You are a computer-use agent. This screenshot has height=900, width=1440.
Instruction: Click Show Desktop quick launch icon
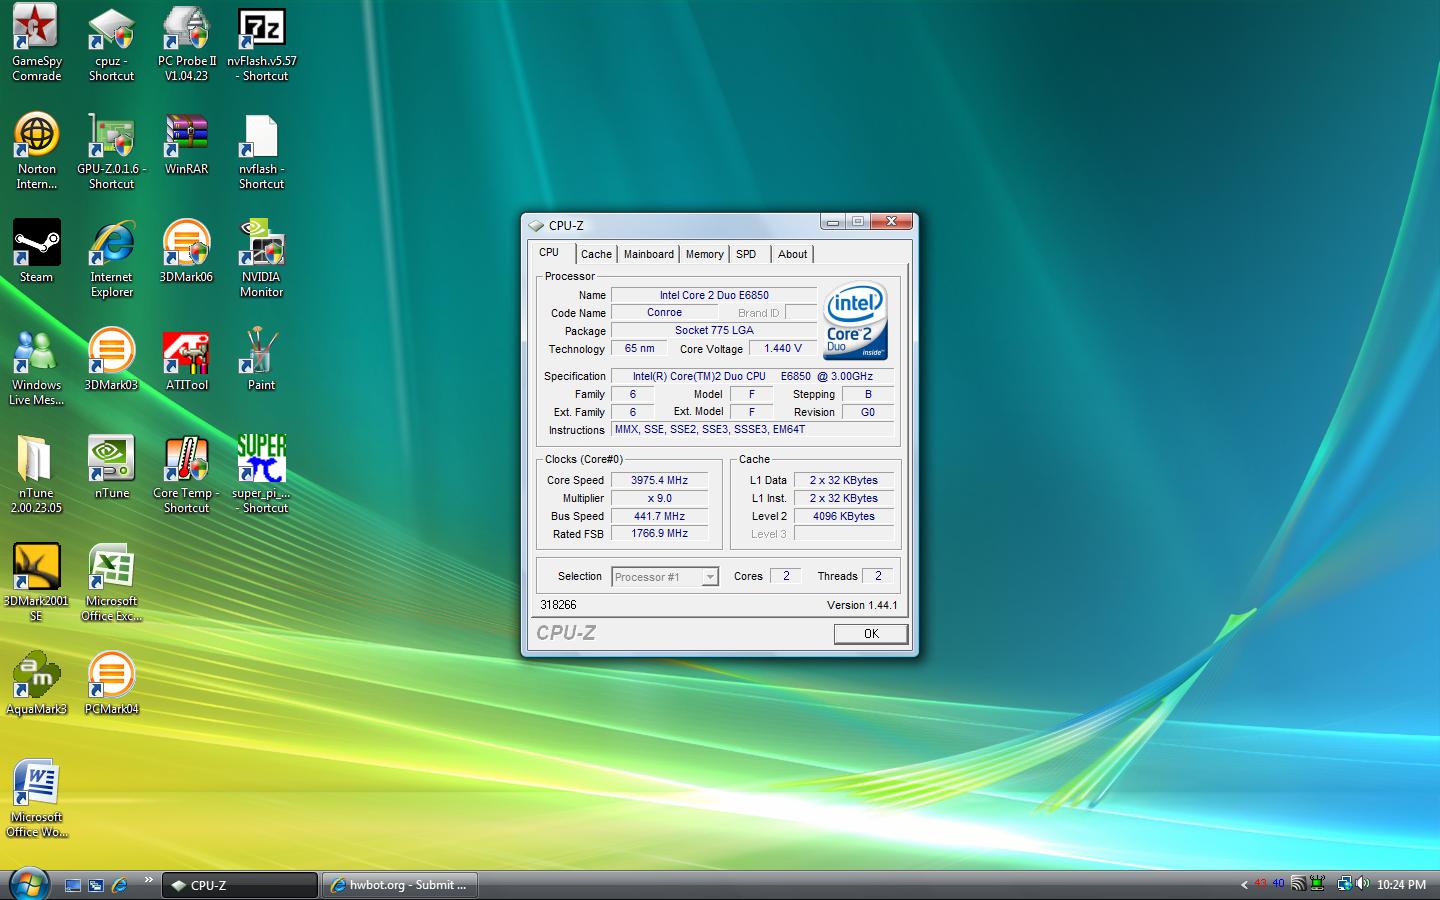coord(73,885)
